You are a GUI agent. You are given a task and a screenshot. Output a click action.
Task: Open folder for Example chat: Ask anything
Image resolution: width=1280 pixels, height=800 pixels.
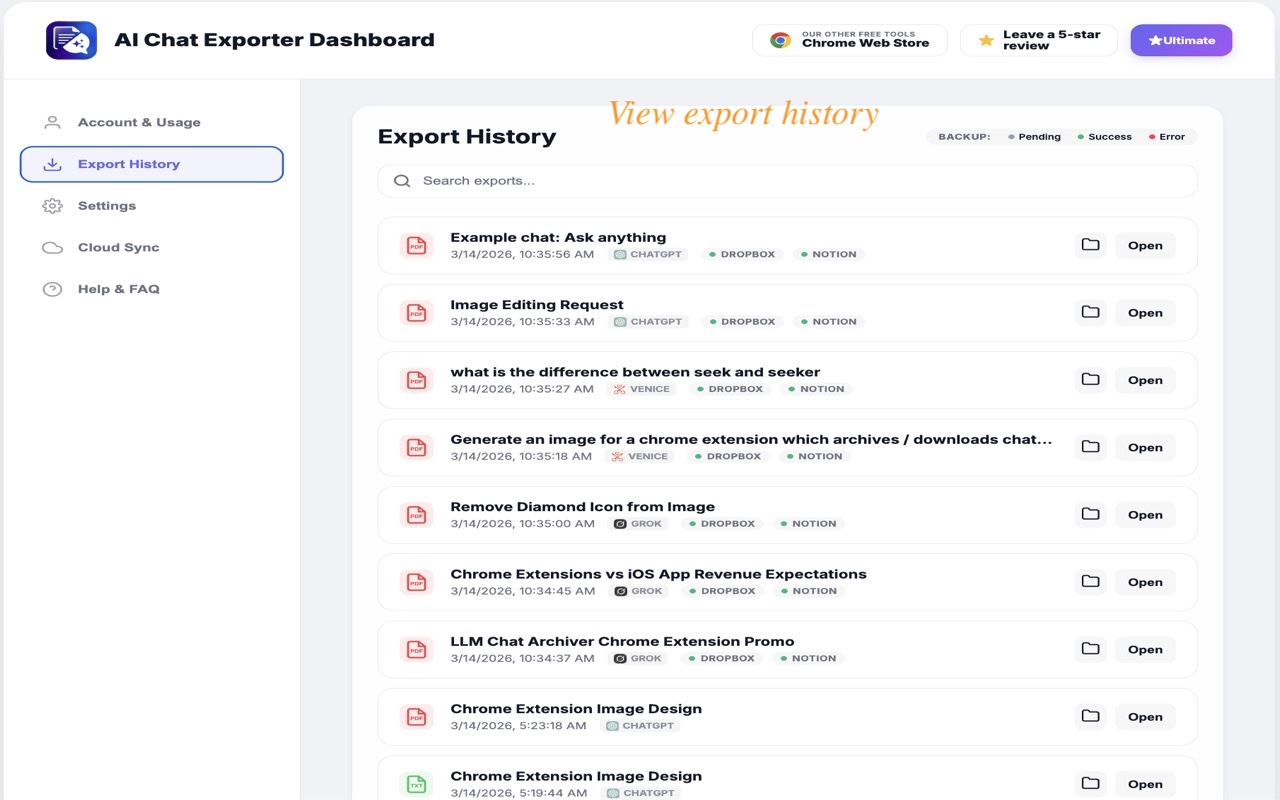click(x=1091, y=245)
